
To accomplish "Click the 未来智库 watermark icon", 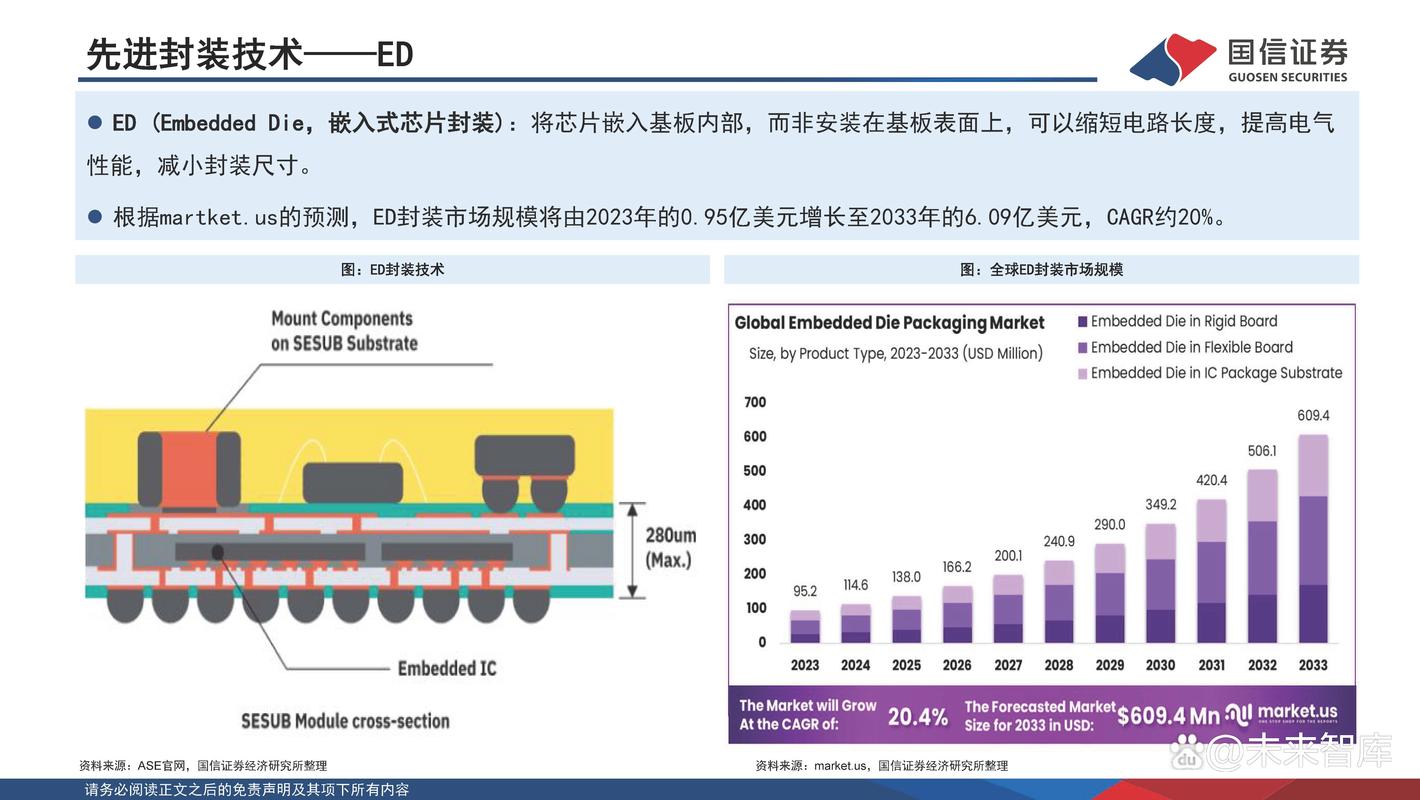I will coord(1188,750).
